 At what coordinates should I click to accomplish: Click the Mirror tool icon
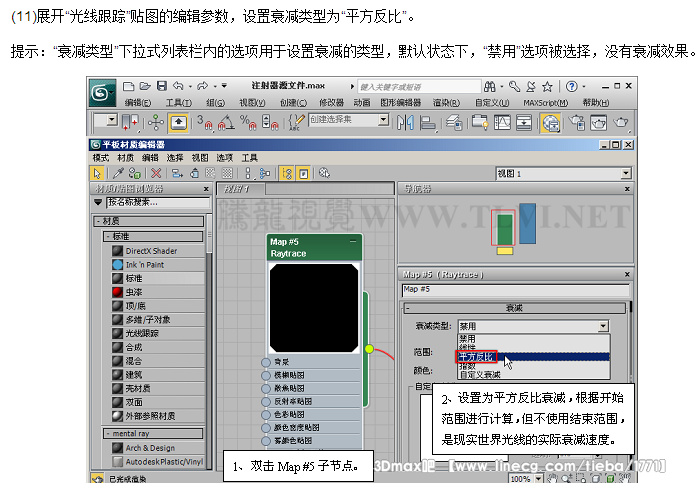[x=405, y=122]
